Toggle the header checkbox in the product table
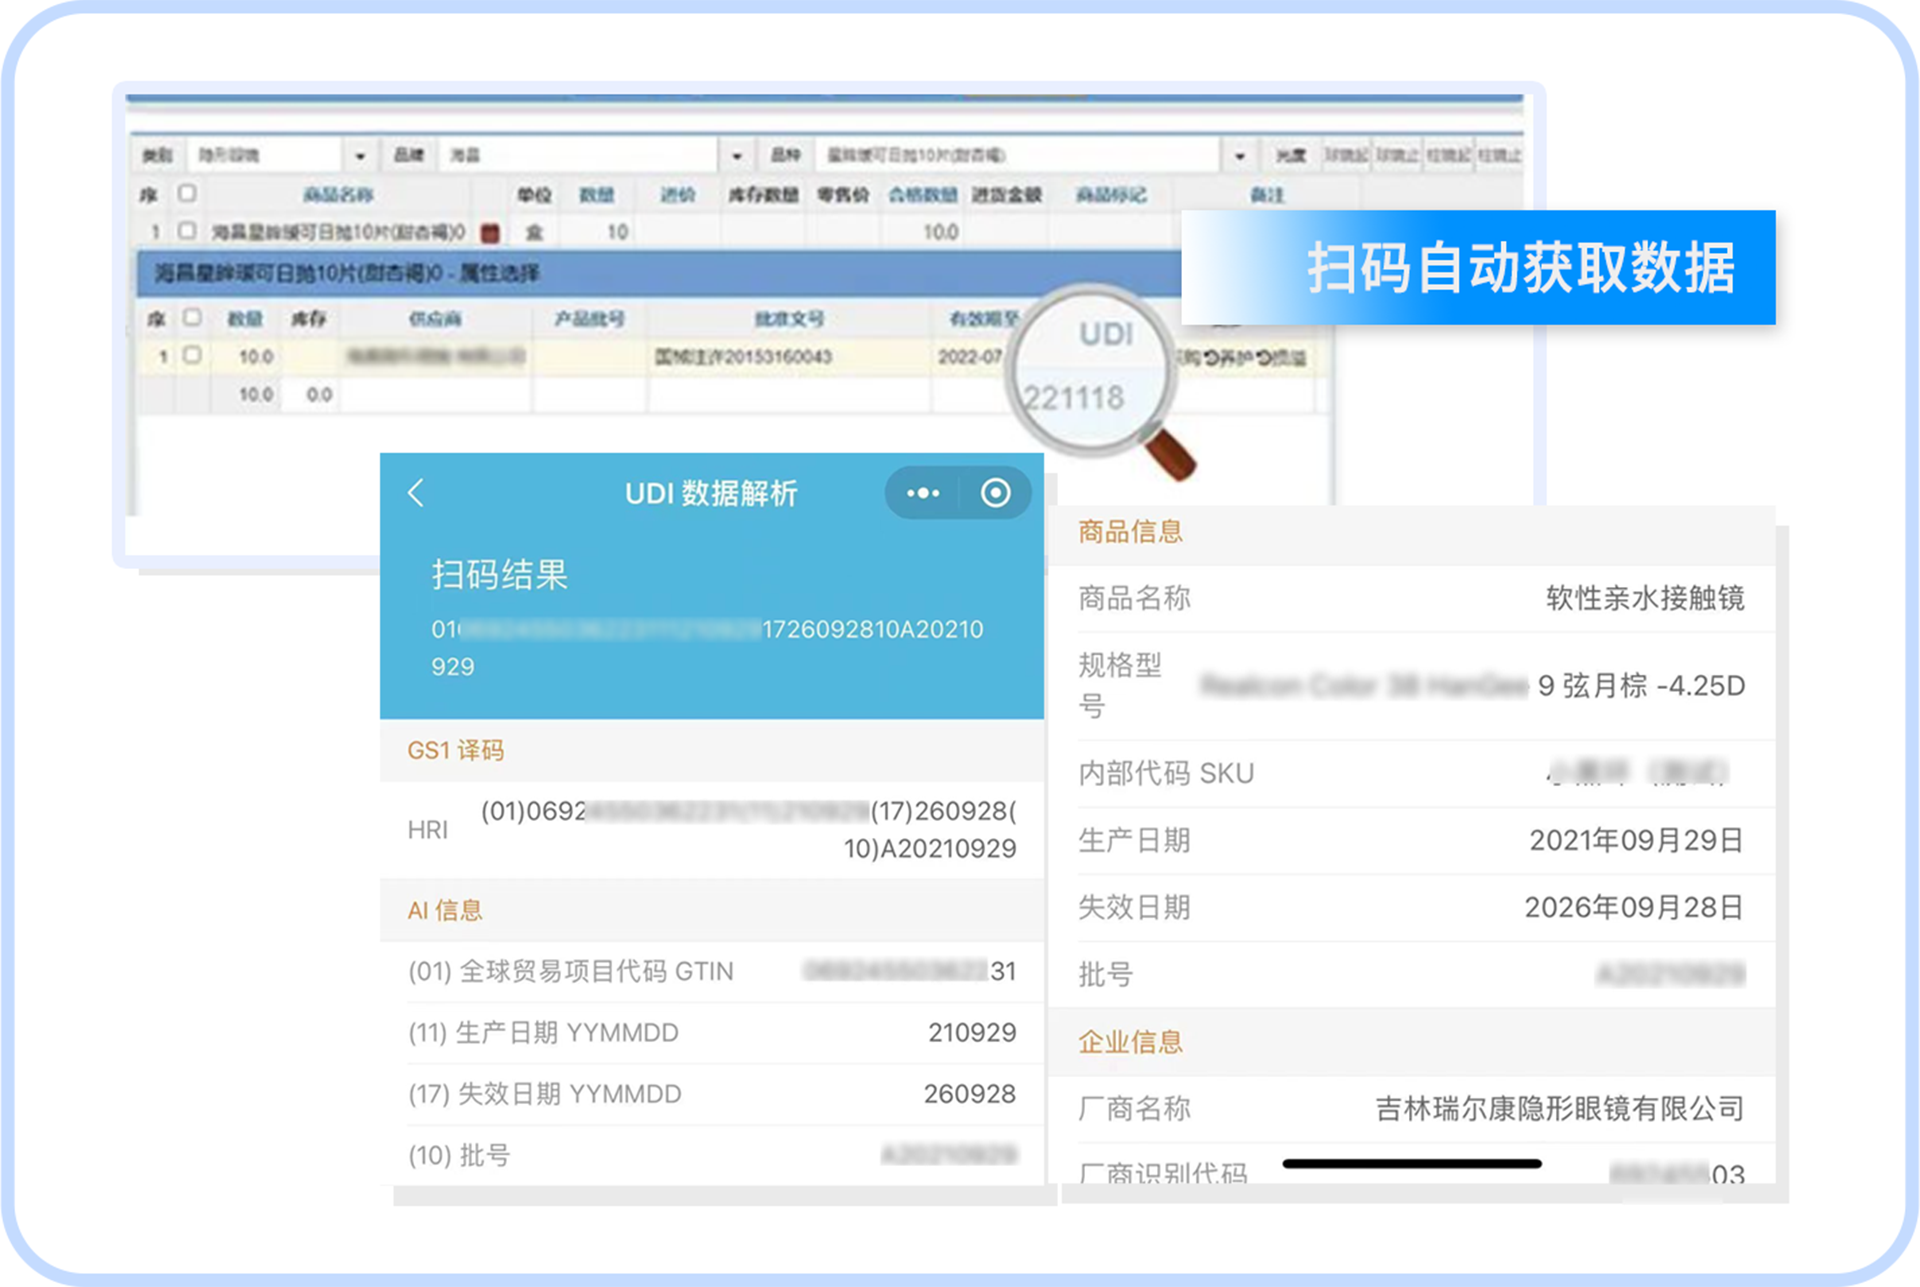This screenshot has height=1287, width=1920. coord(187,193)
